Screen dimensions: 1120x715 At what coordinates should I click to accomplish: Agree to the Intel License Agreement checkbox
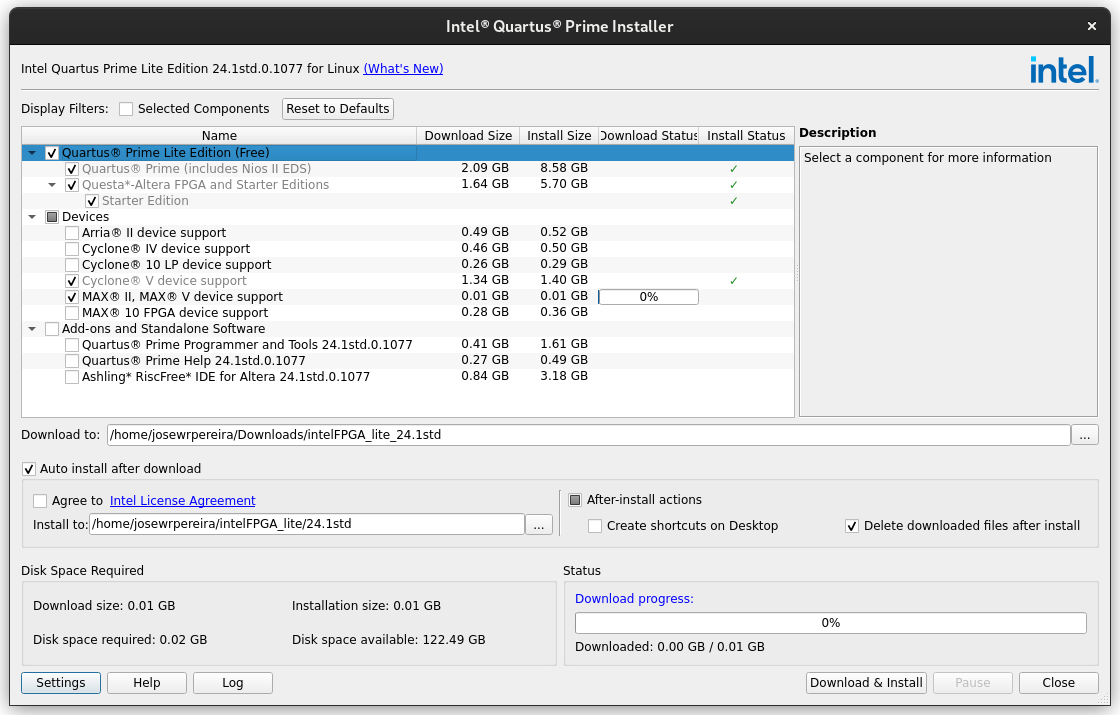pos(40,501)
